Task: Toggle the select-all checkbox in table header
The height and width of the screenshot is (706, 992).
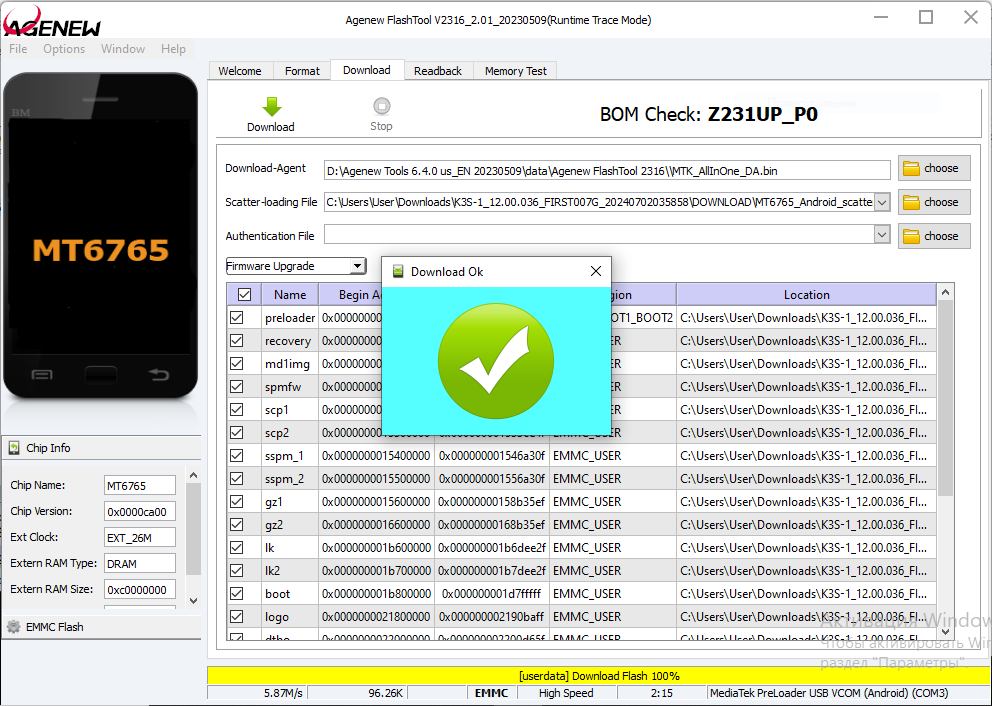Action: click(x=244, y=294)
